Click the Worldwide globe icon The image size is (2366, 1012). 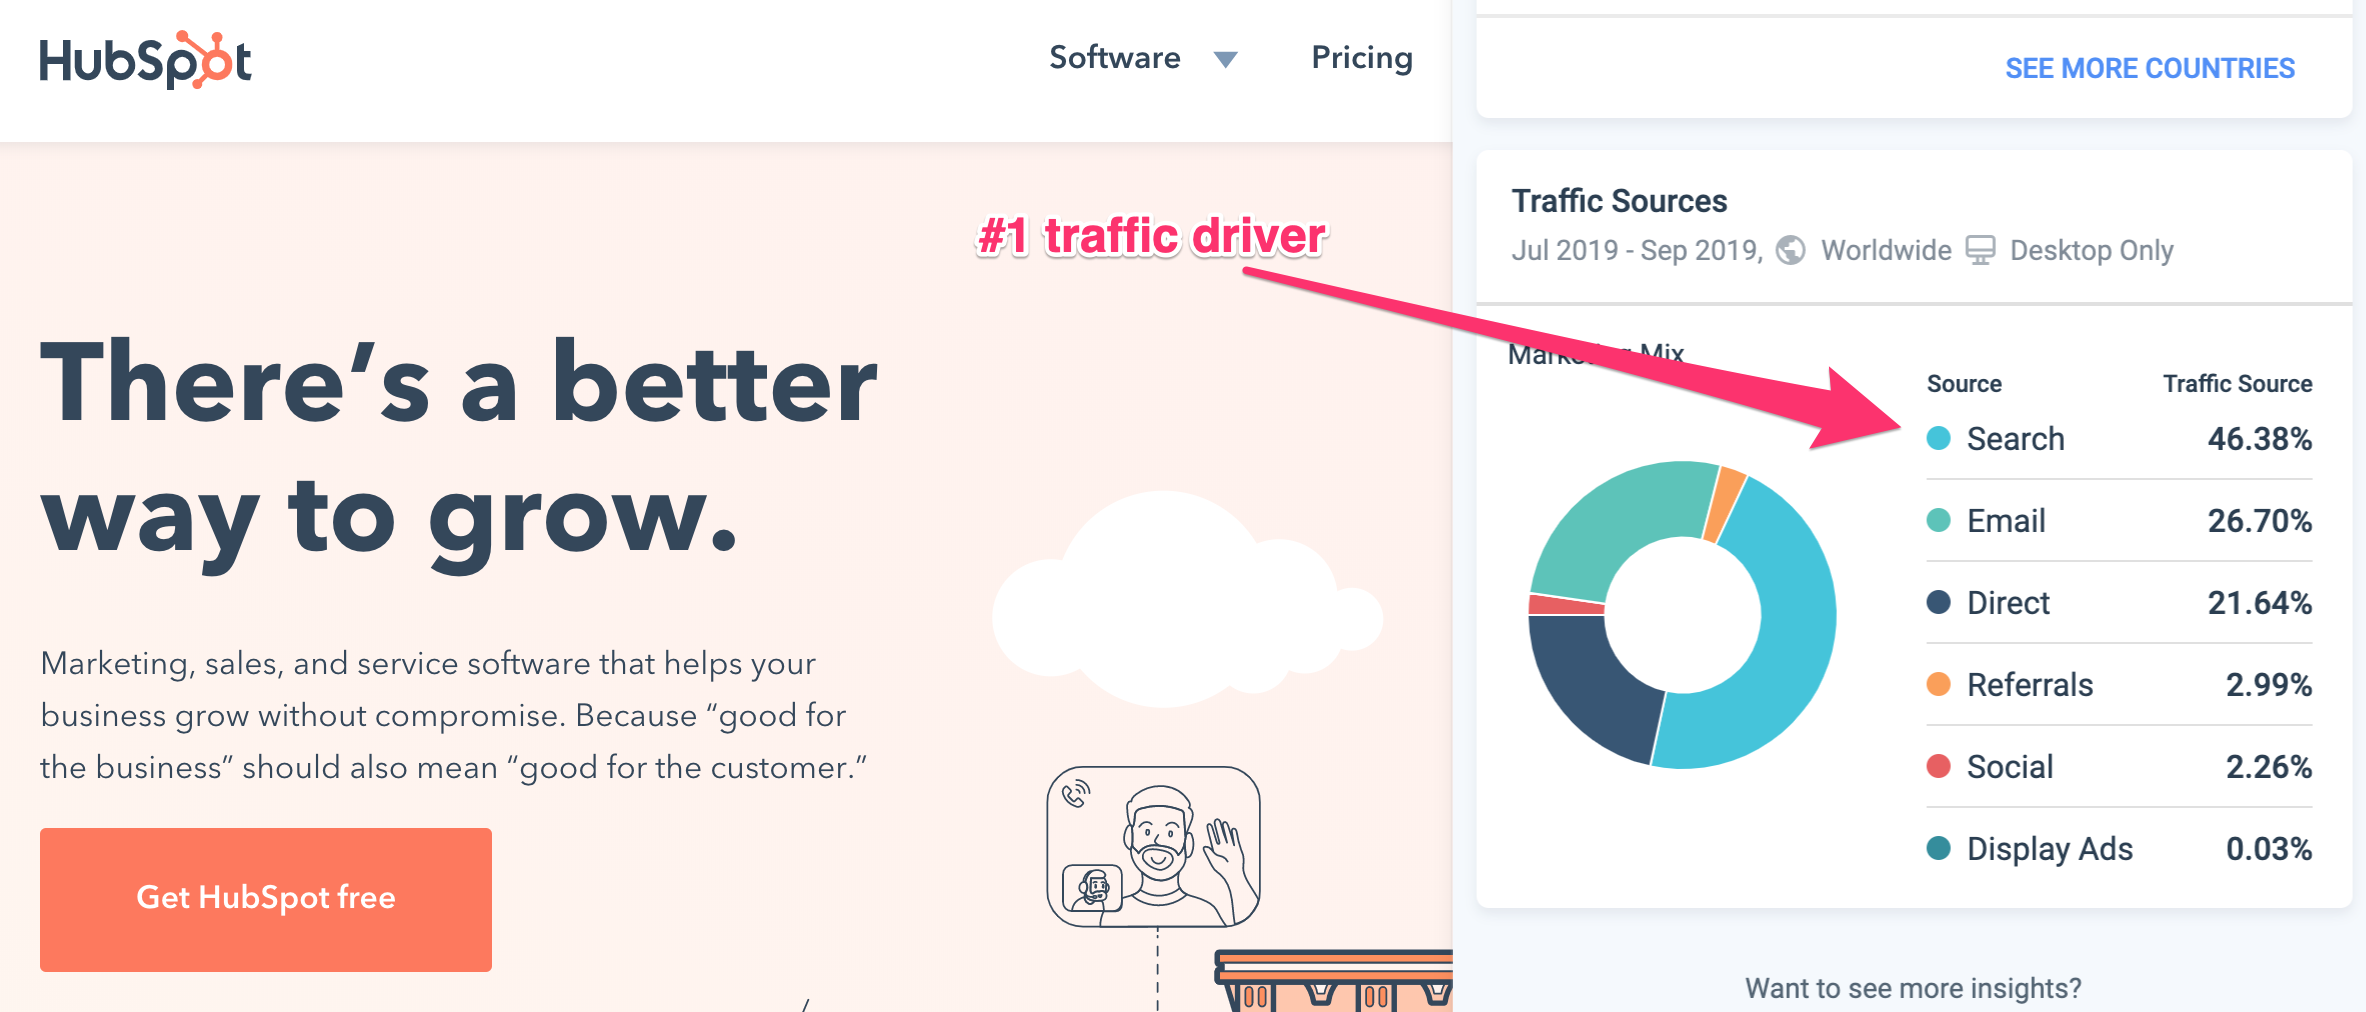[1790, 250]
